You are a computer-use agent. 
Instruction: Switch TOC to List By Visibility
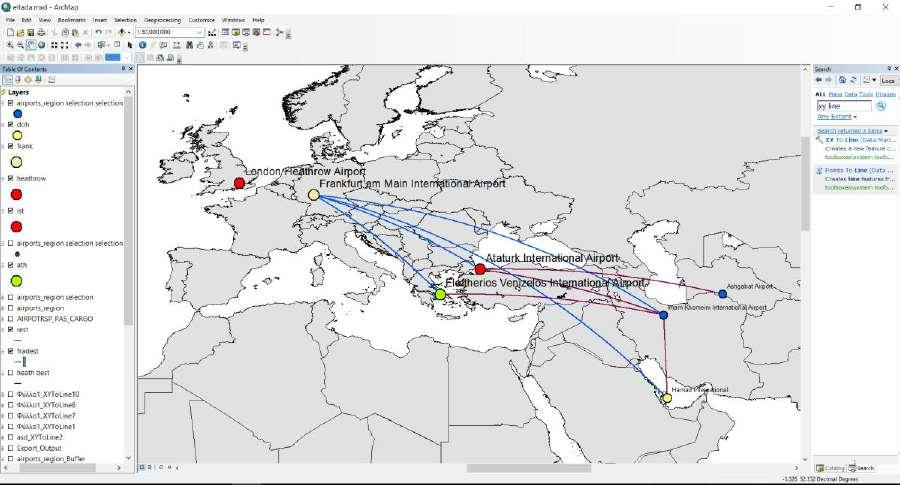[x=28, y=80]
